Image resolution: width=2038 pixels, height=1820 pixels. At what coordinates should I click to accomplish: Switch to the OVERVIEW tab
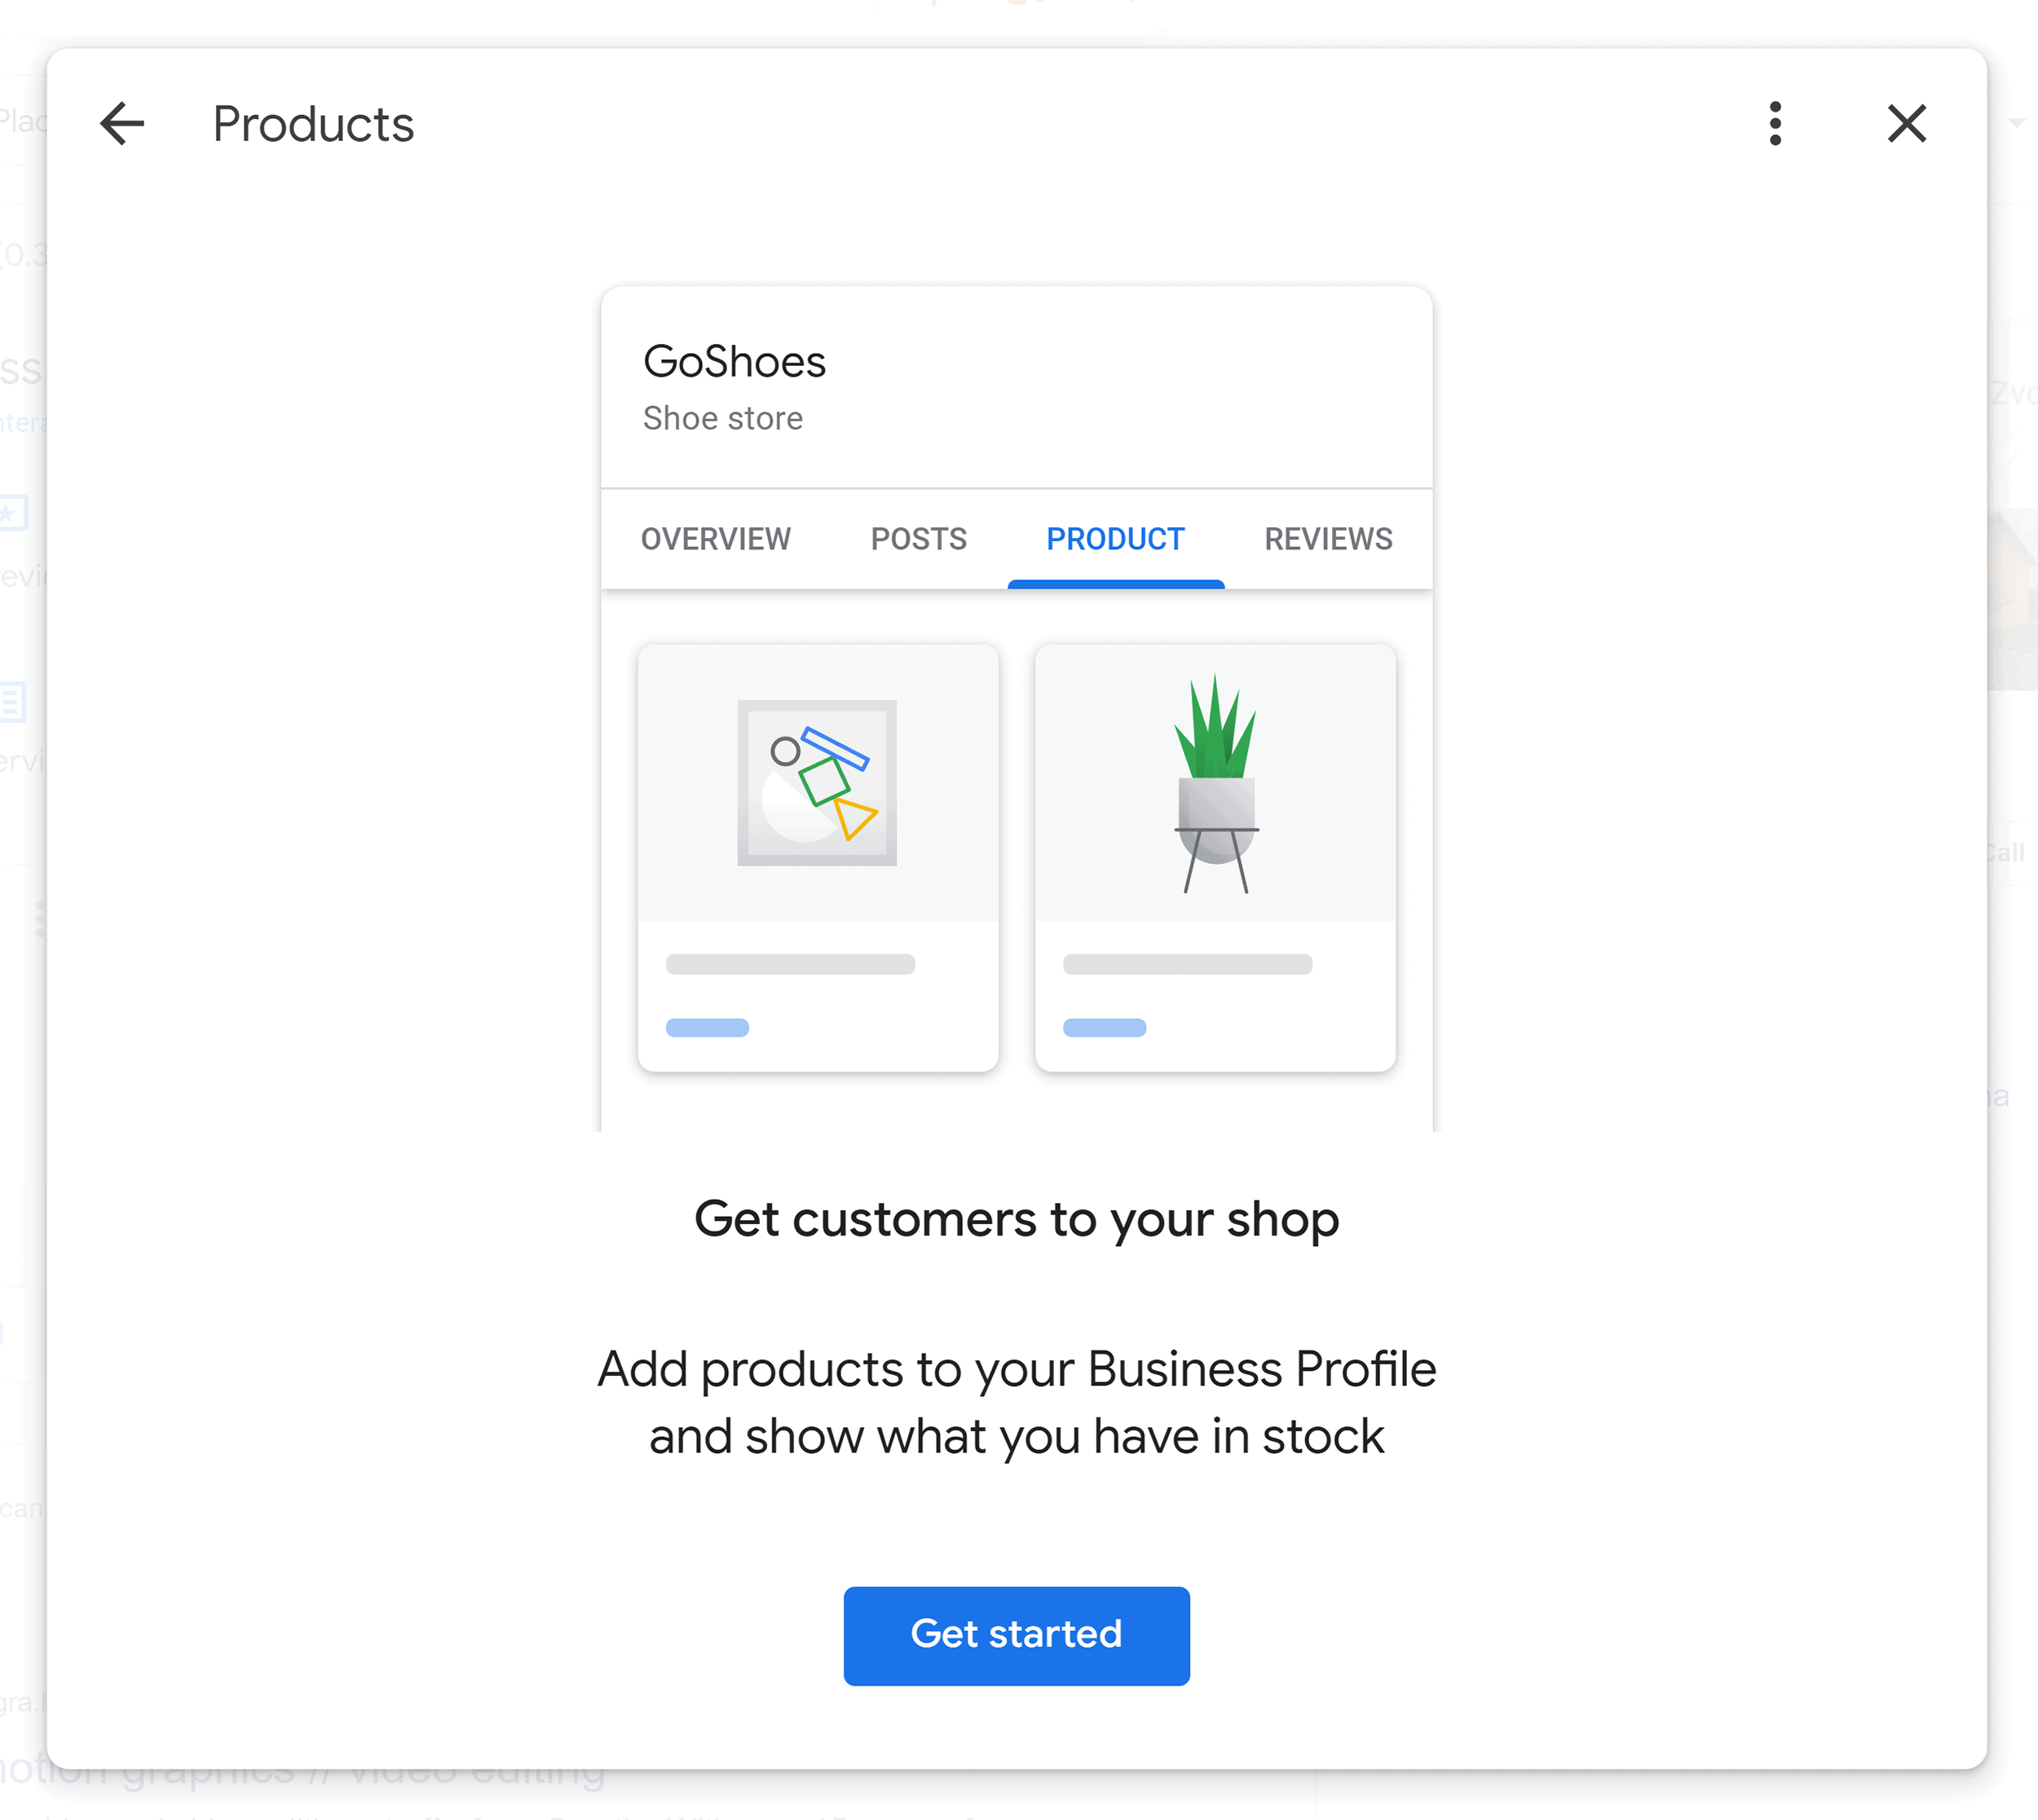(714, 539)
